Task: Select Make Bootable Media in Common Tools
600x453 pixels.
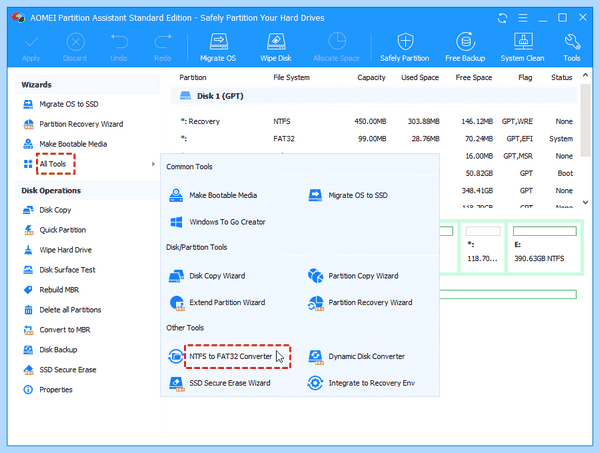Action: coord(223,195)
